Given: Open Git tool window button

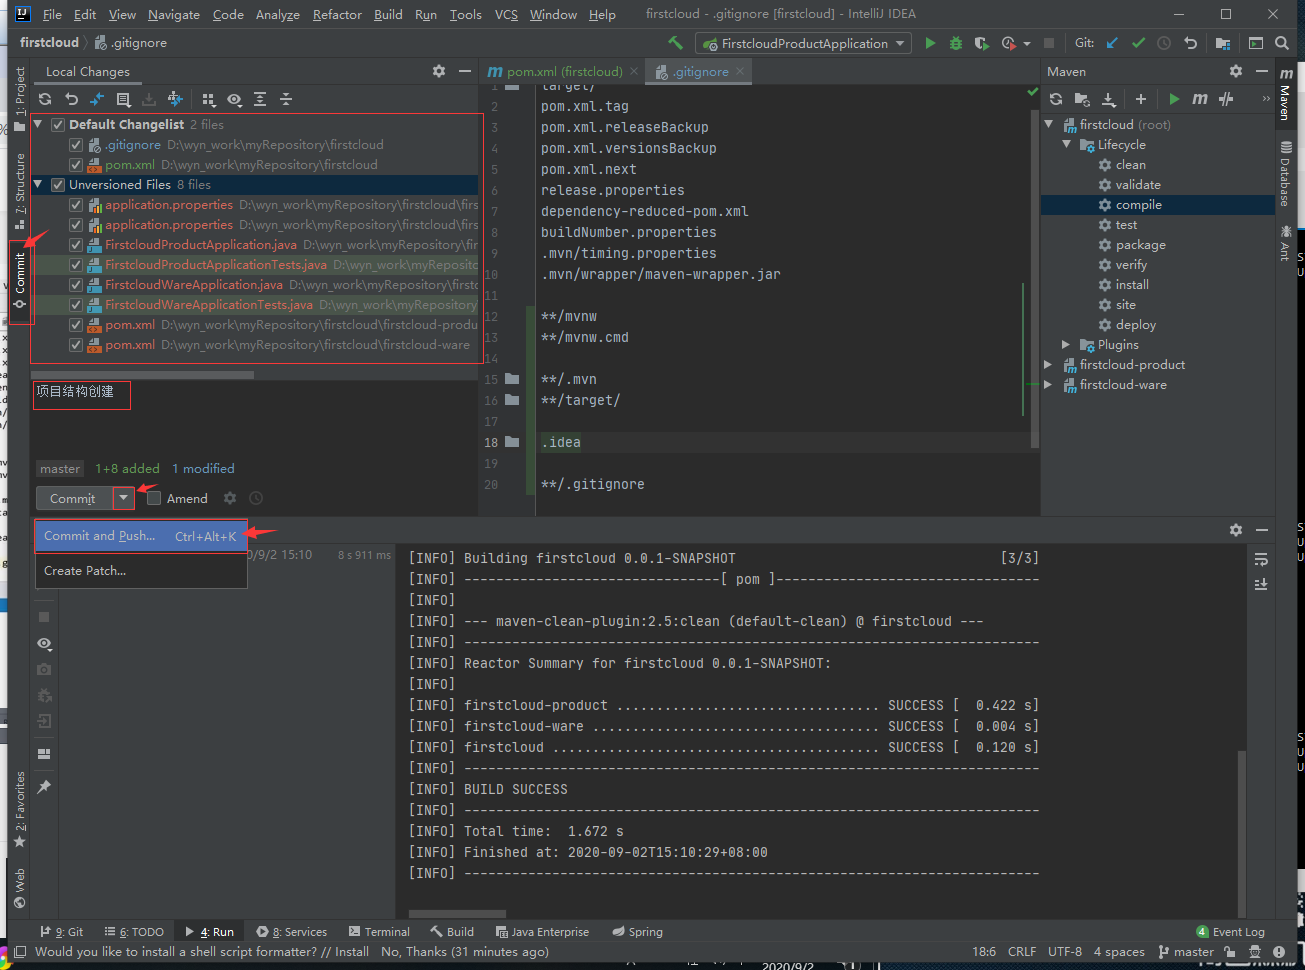Looking at the screenshot, I should (62, 931).
